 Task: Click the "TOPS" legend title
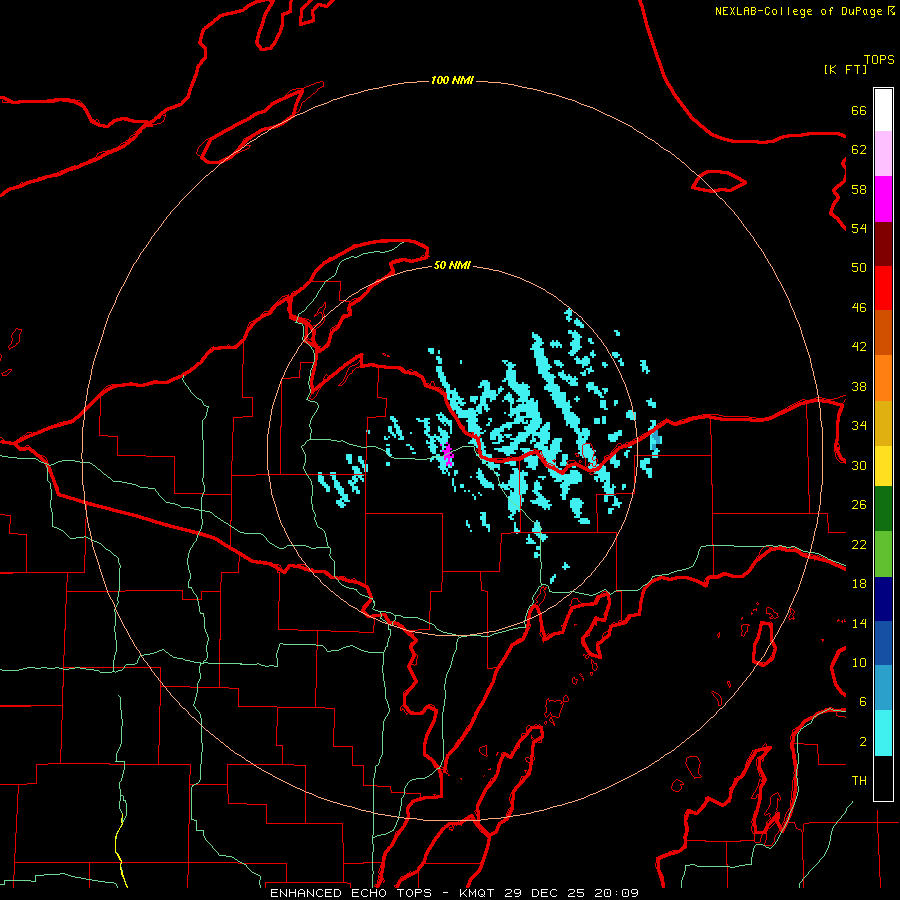click(x=879, y=60)
